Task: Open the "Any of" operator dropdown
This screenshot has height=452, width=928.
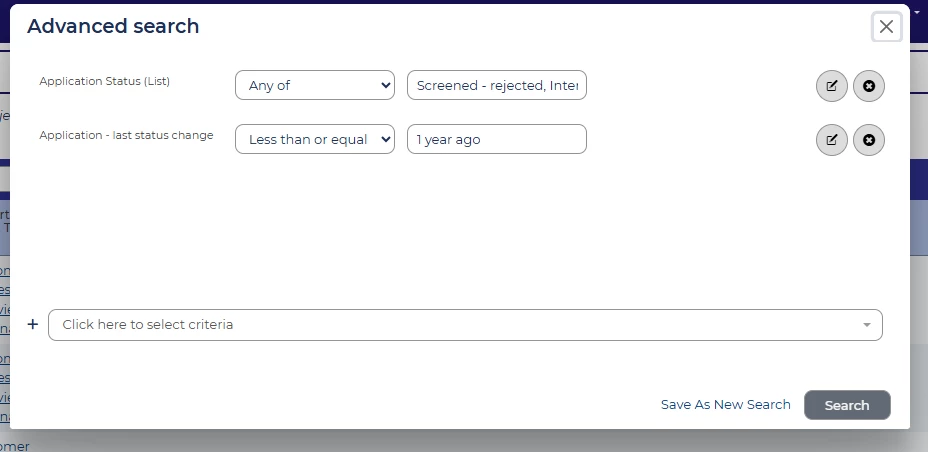Action: click(x=314, y=86)
